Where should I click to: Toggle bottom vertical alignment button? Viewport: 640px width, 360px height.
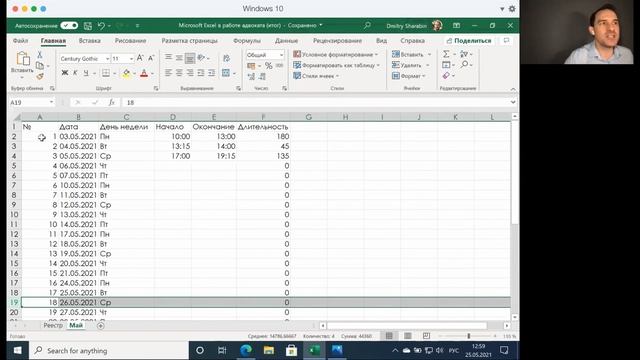[x=190, y=58]
